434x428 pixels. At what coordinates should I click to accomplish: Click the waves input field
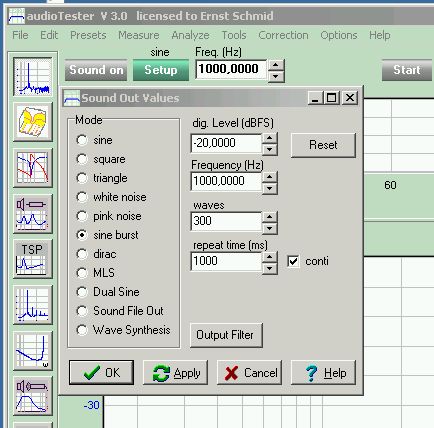pos(226,221)
